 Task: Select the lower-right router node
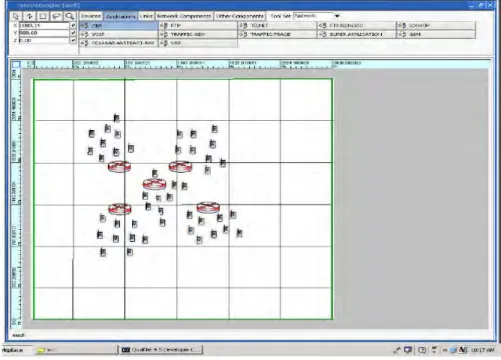pos(208,207)
